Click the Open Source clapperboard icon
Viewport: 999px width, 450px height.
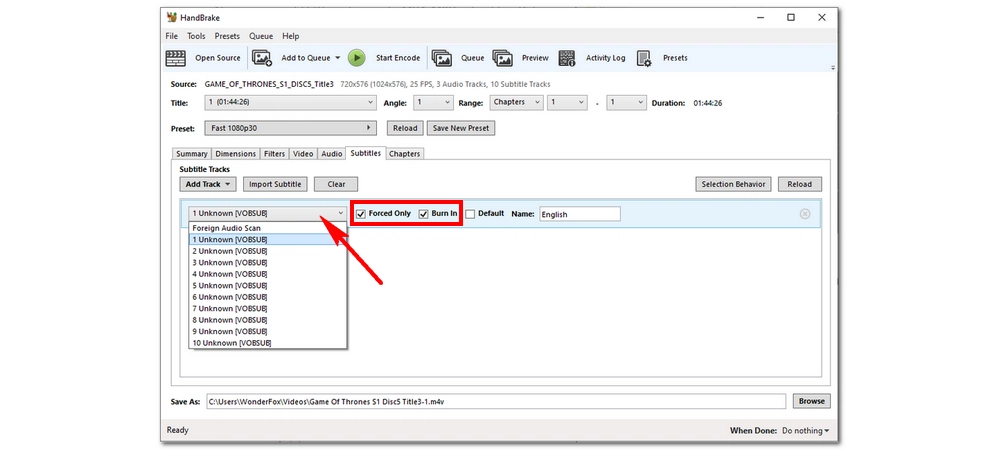176,58
